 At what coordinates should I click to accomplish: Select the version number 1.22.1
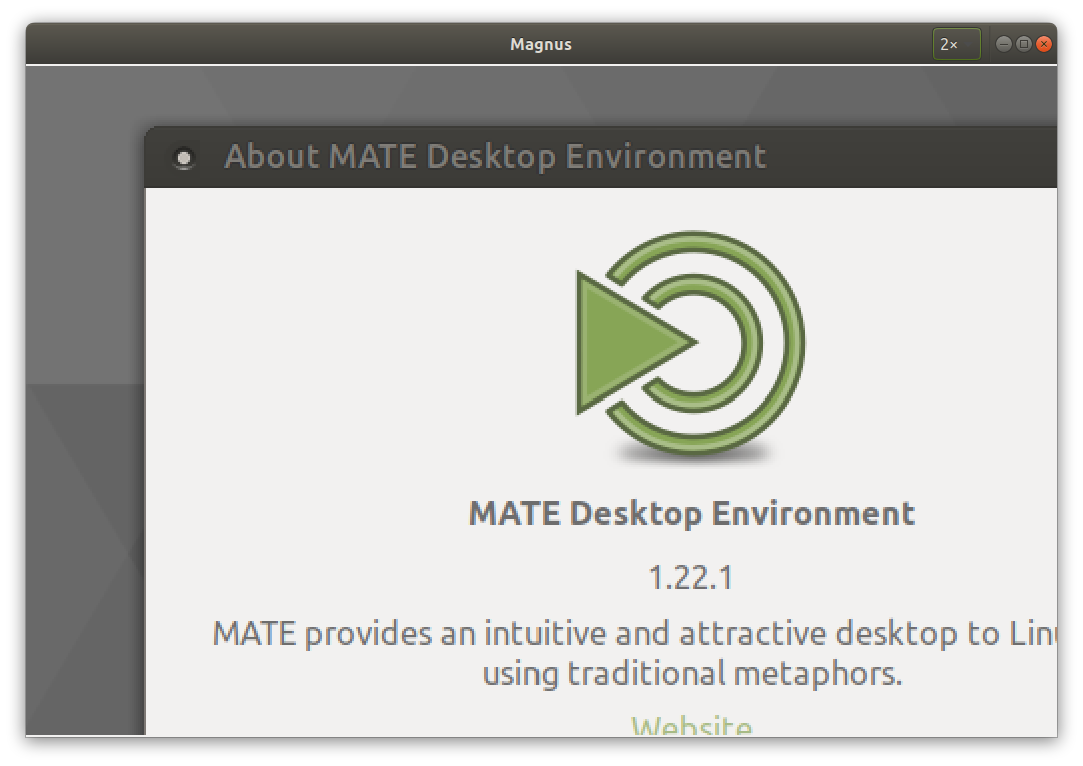[x=691, y=577]
